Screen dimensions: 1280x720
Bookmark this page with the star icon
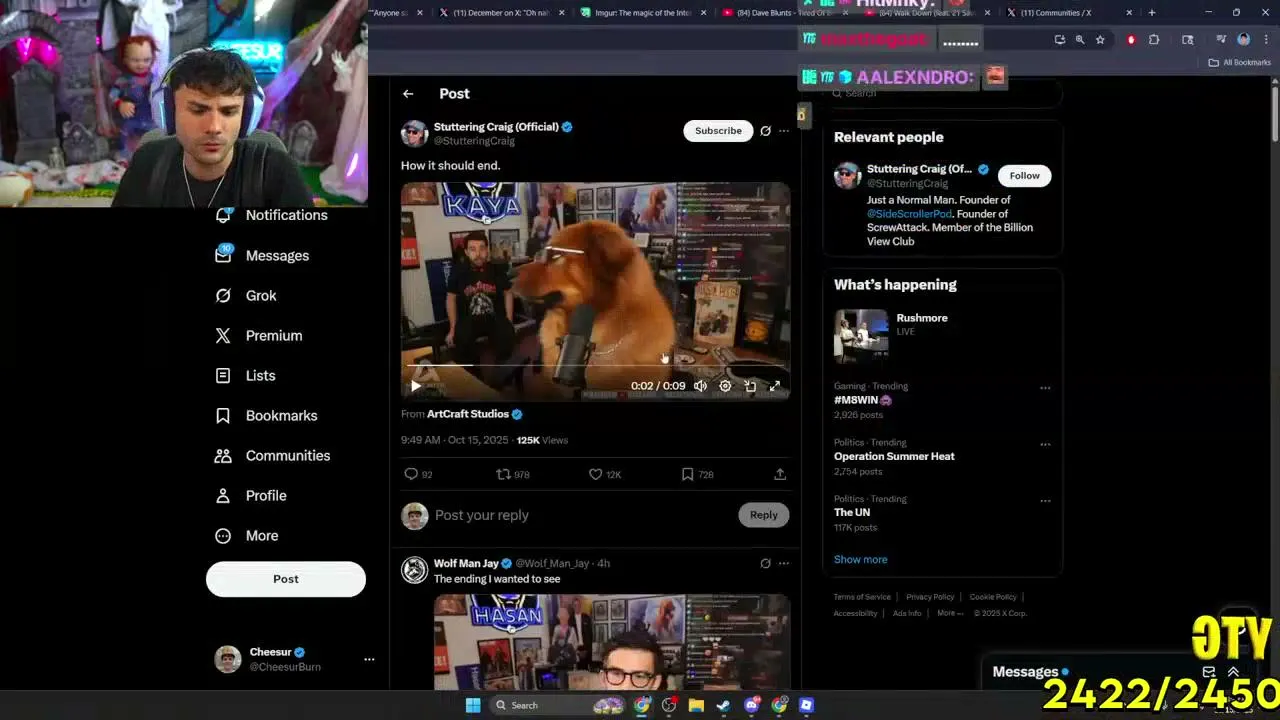click(1100, 40)
